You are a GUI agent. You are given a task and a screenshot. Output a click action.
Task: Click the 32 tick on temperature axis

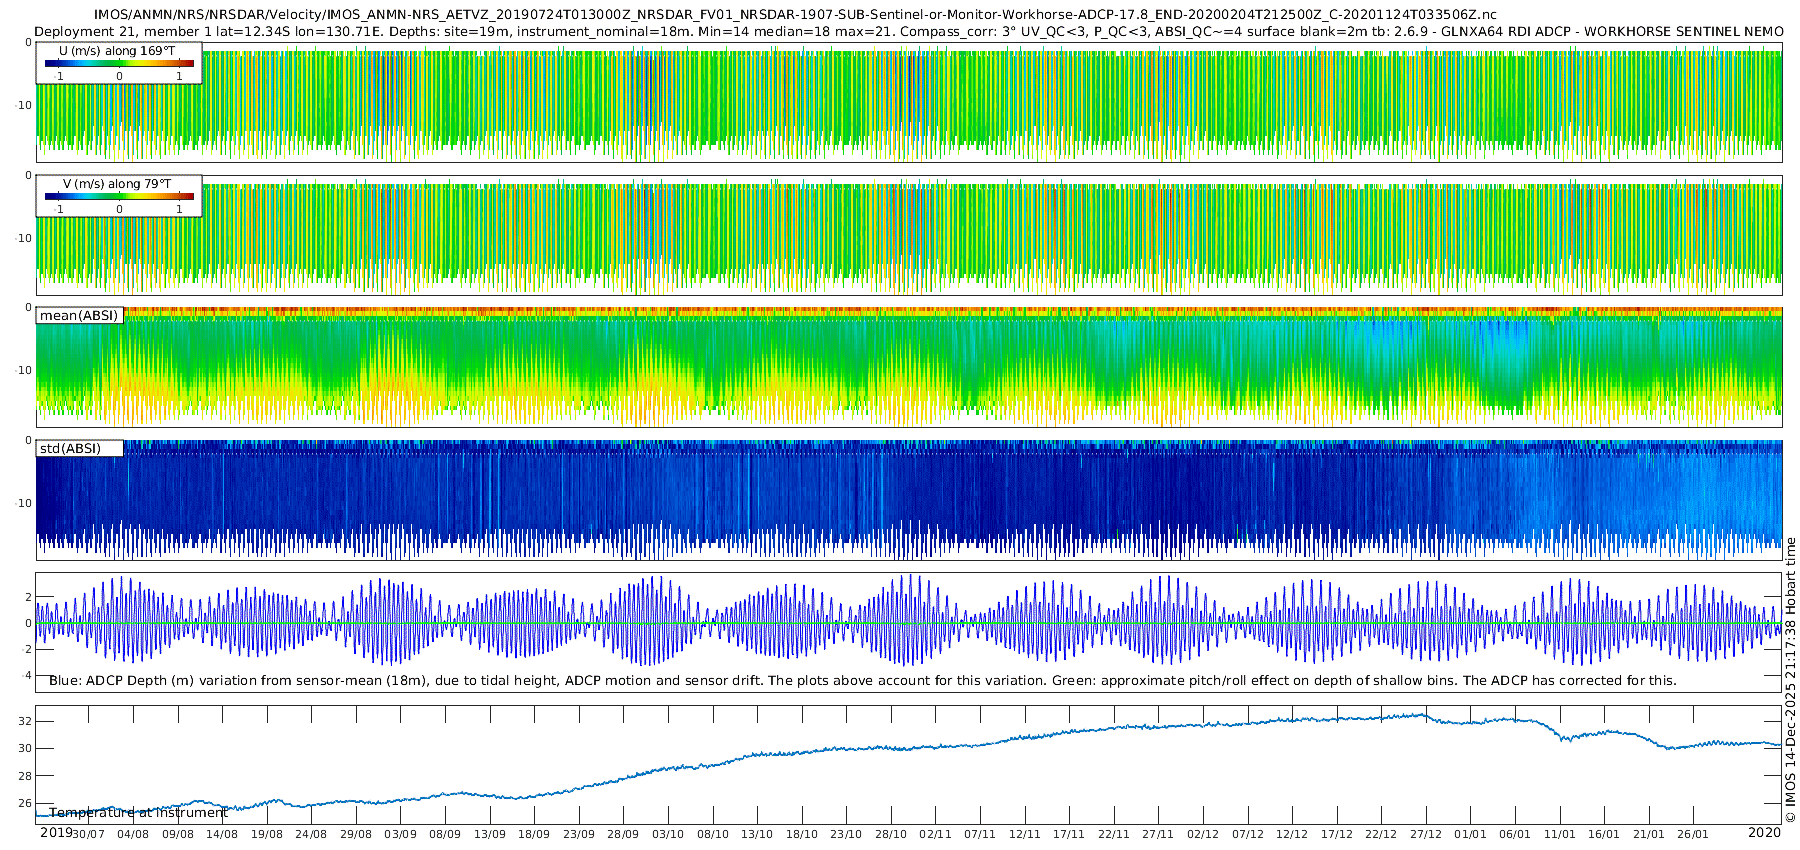(x=25, y=721)
